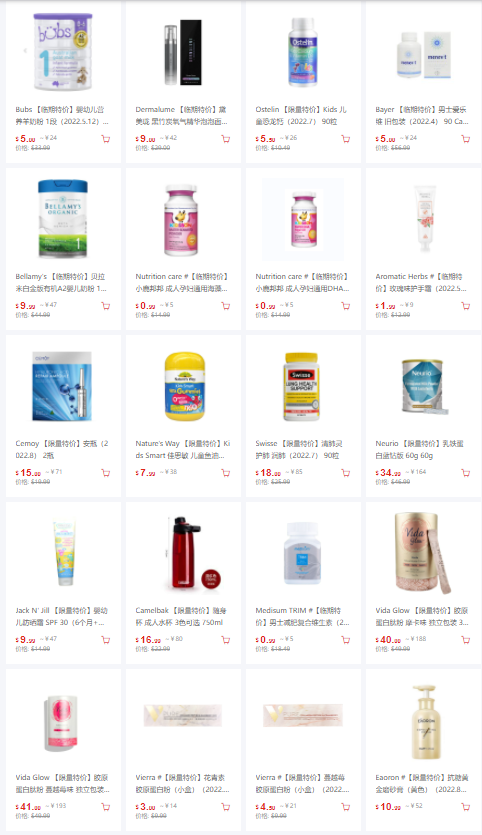Image resolution: width=482 pixels, height=835 pixels.
Task: Add Camelbak water bottle to cart
Action: point(226,640)
